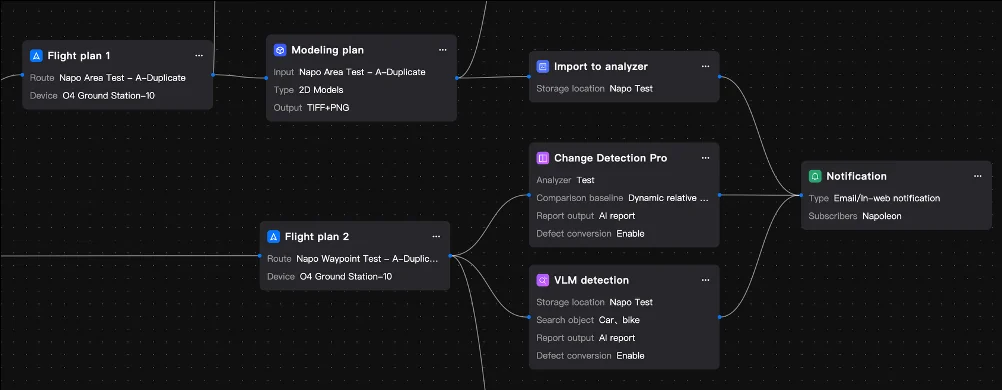Click the Flight plan 1 node icon
Viewport: 1002px width, 390px height.
36,56
